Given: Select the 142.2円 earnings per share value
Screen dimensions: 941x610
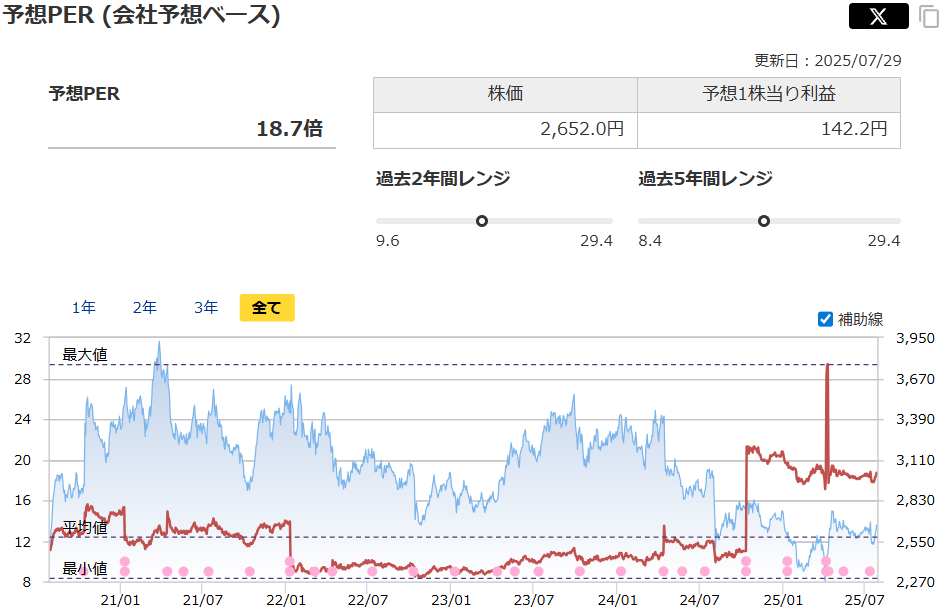Looking at the screenshot, I should coord(854,129).
